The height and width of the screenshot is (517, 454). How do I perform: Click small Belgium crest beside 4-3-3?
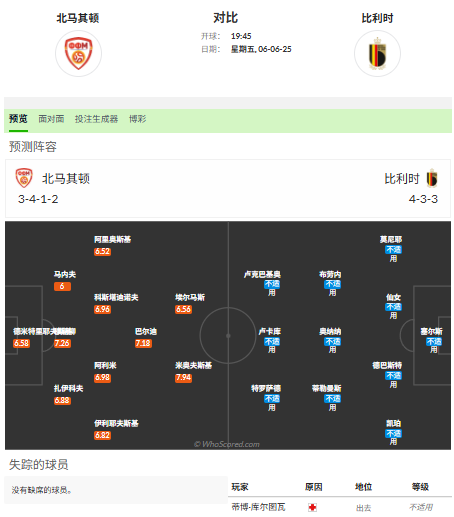[x=432, y=178]
